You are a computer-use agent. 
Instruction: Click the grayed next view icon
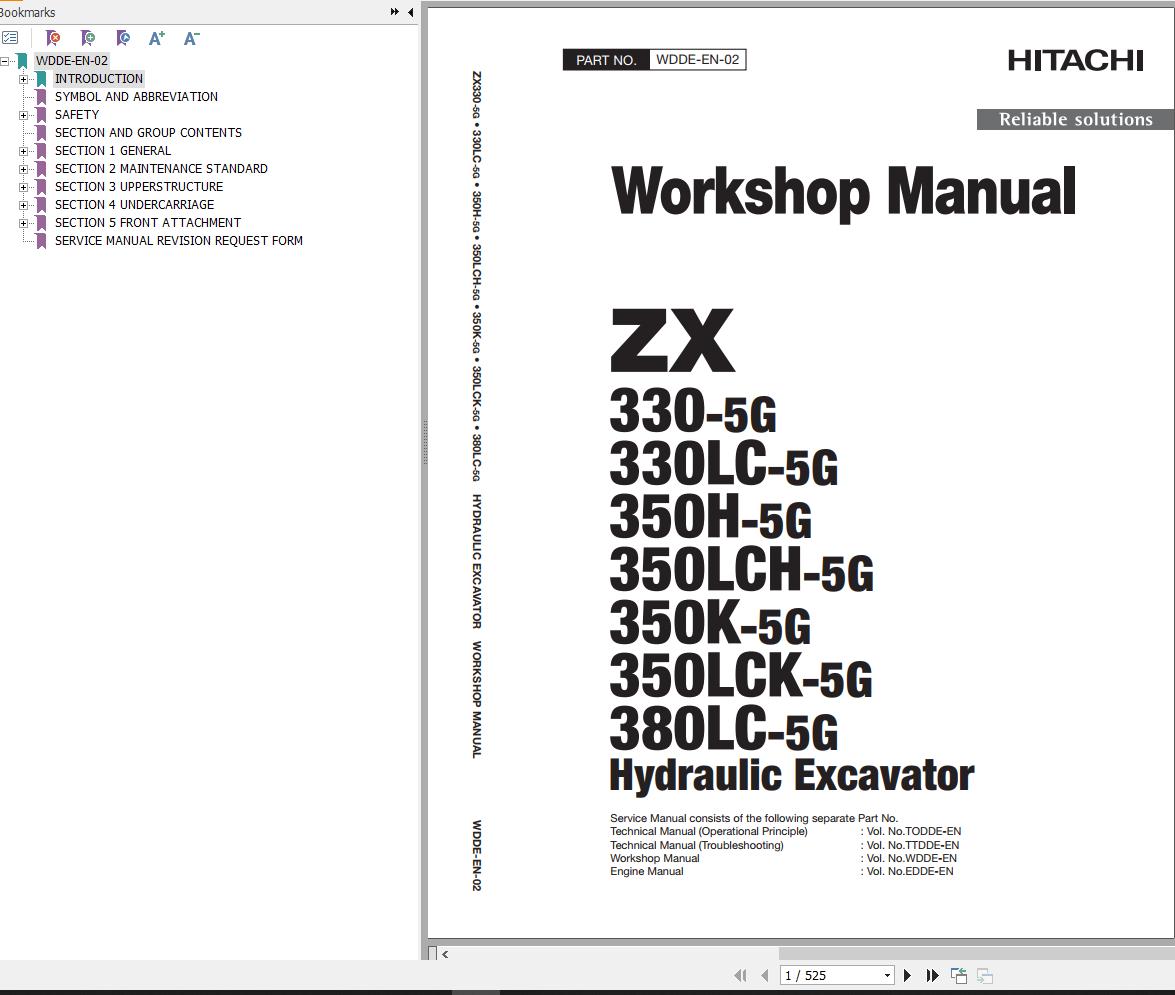(x=985, y=976)
